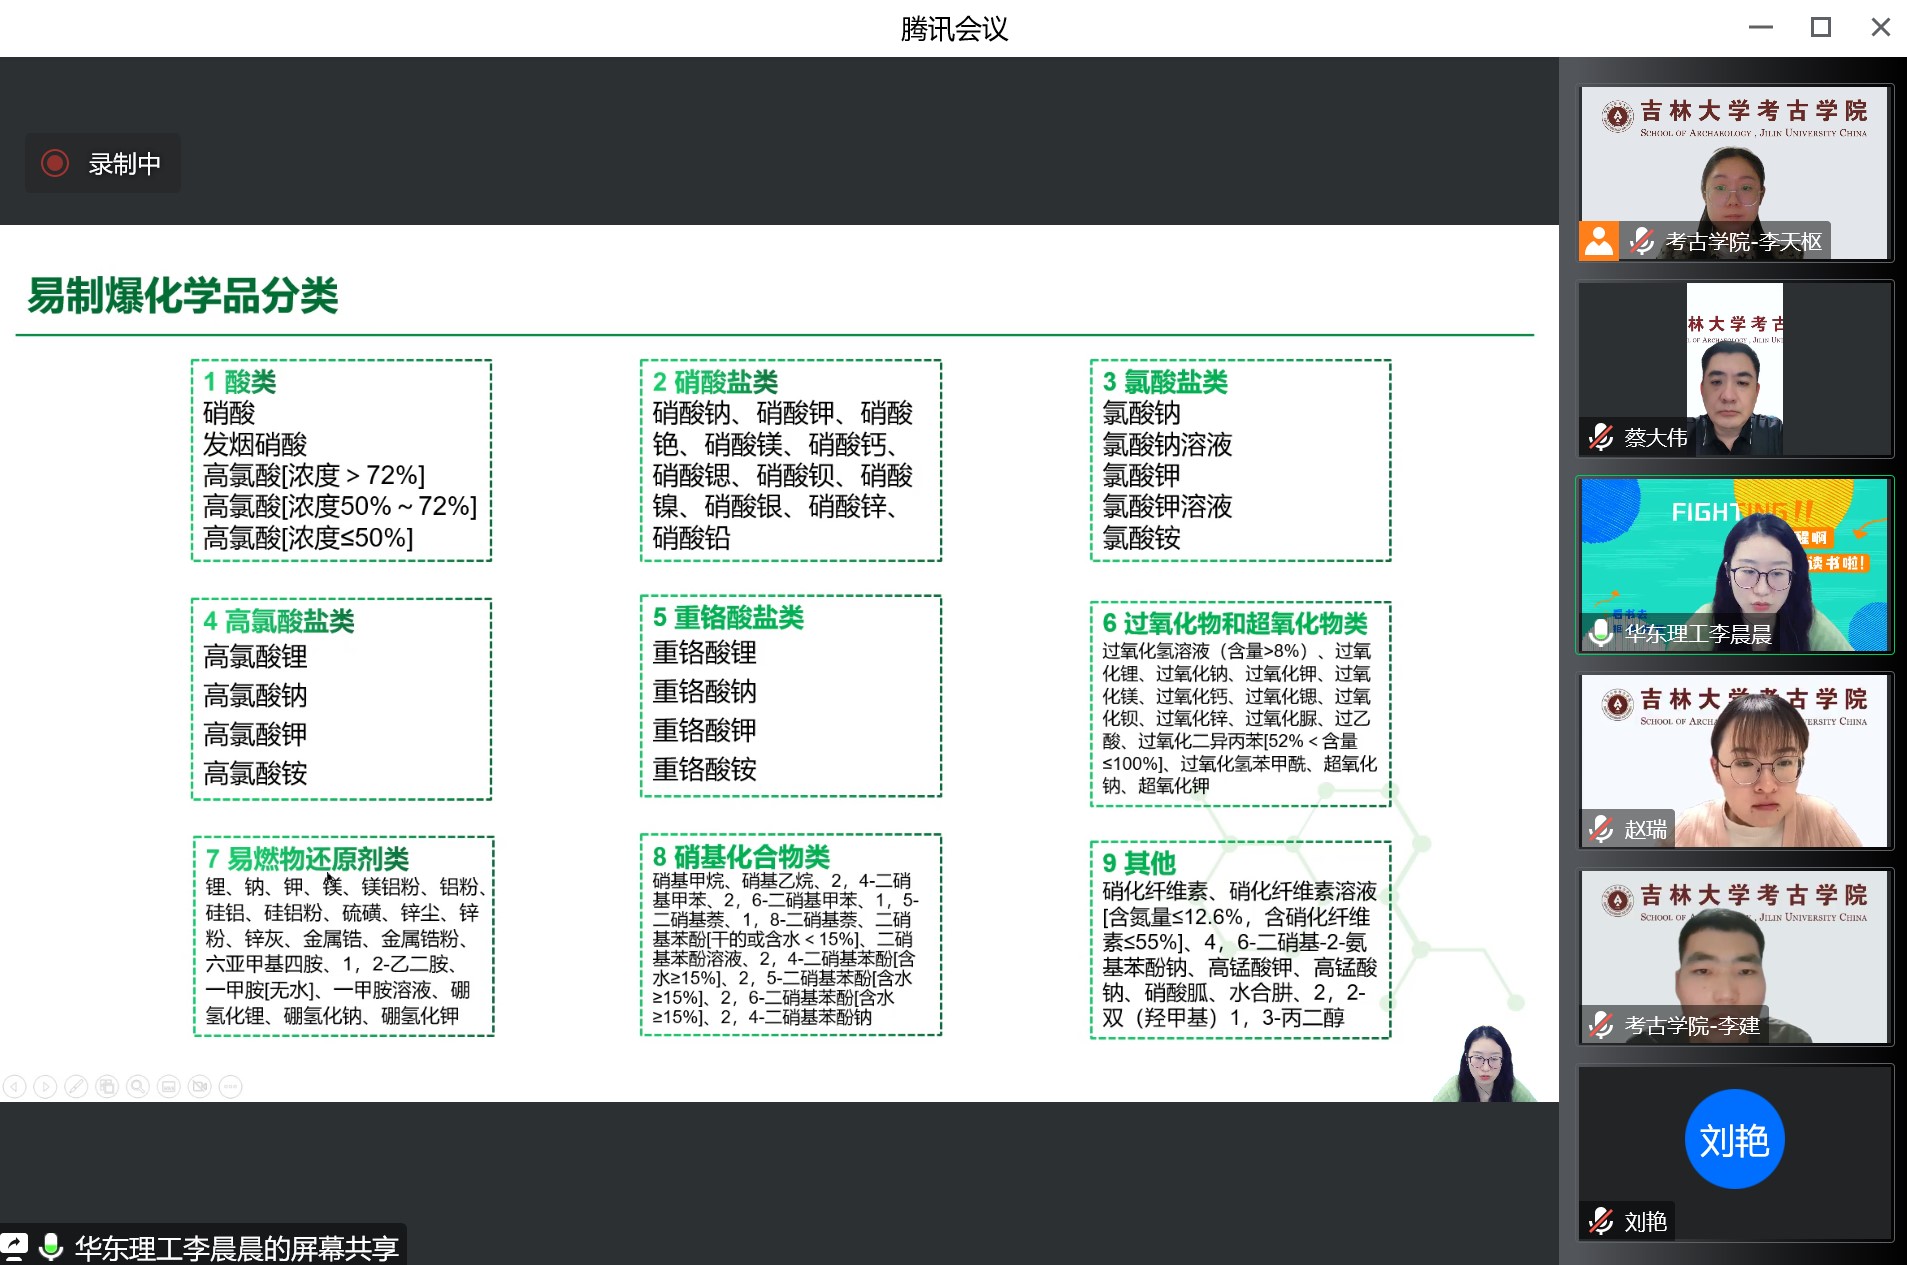Screen dimensions: 1907x1265
Task: Click the magnifier zoom icon on slide
Action: (x=138, y=1086)
